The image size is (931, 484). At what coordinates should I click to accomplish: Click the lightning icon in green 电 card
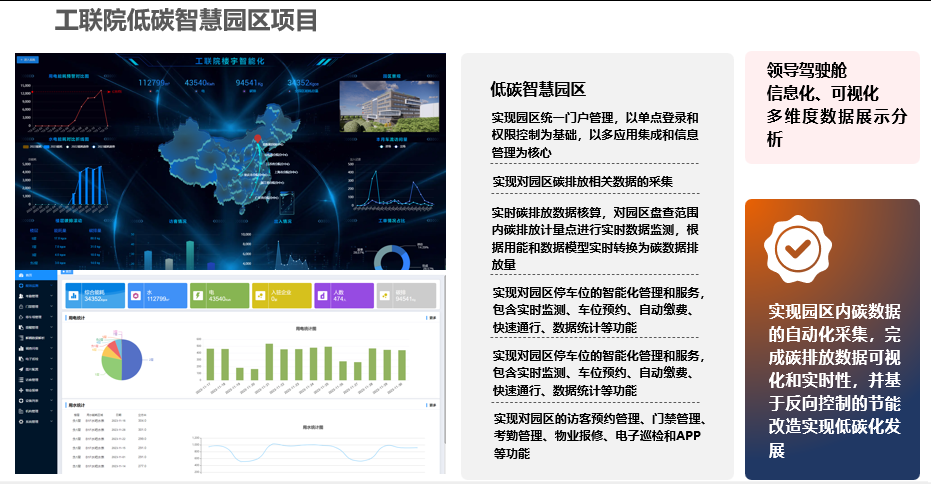click(198, 295)
